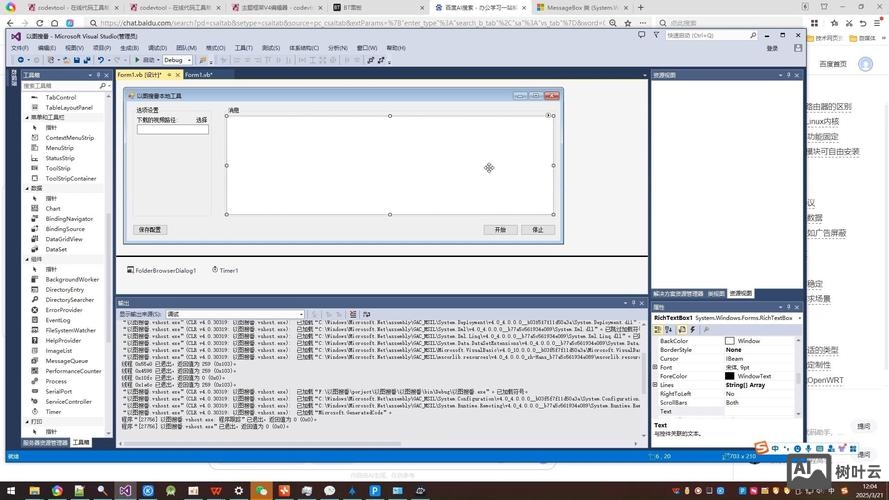
Task: Click the Undo toolbar icon
Action: 101,60
